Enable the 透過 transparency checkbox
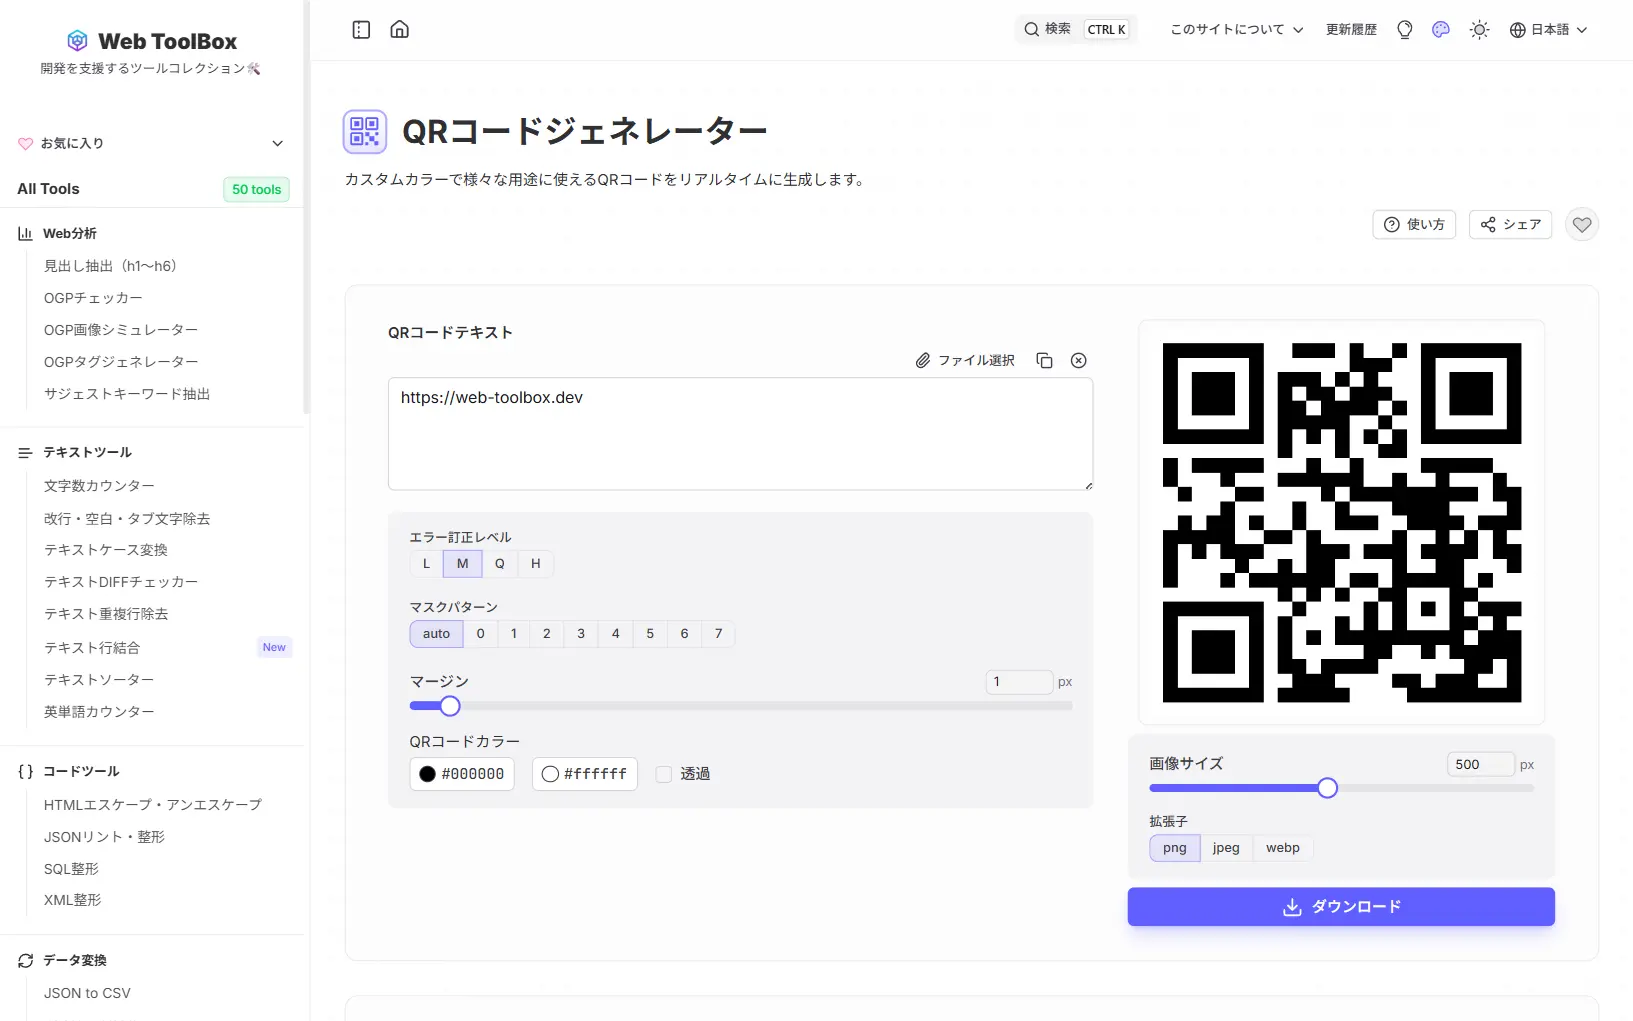The width and height of the screenshot is (1633, 1021). coord(664,774)
